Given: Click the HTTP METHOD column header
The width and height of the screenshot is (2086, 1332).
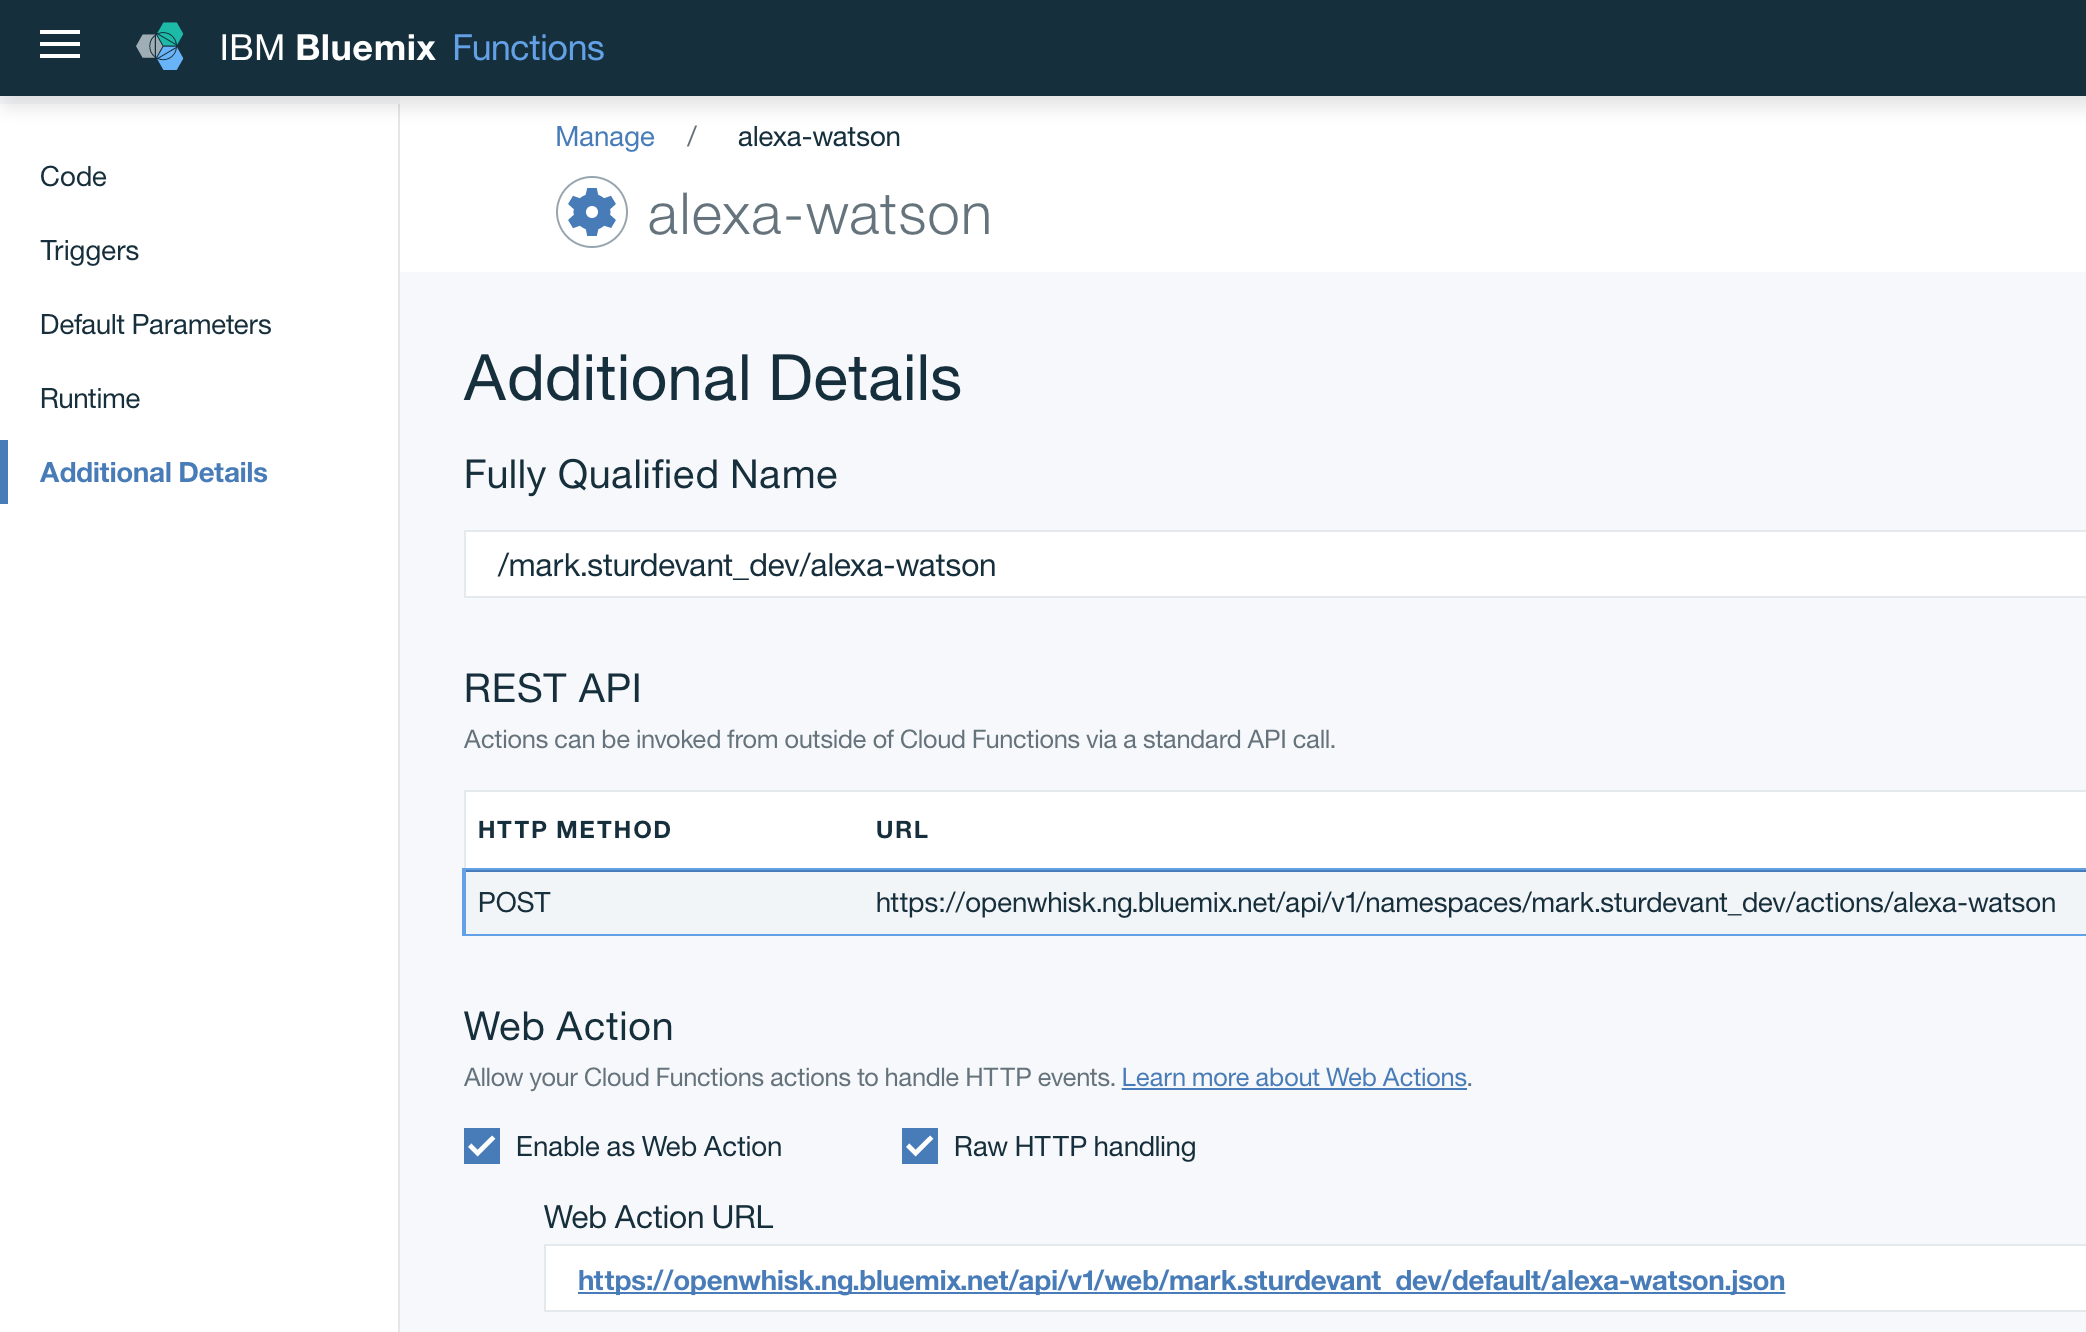Looking at the screenshot, I should [574, 830].
